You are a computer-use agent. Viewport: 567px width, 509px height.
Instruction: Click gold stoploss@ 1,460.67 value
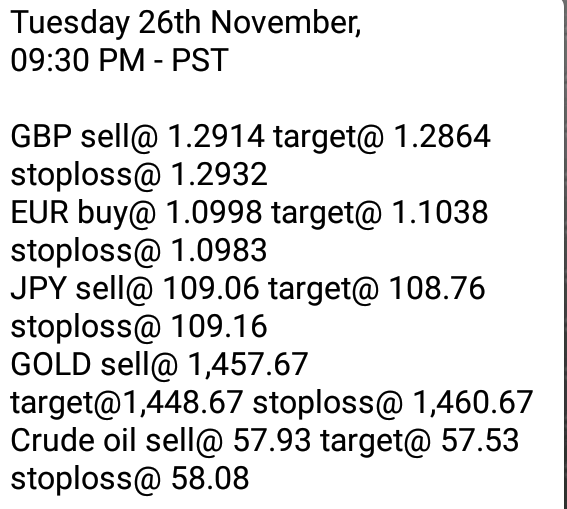click(392, 403)
